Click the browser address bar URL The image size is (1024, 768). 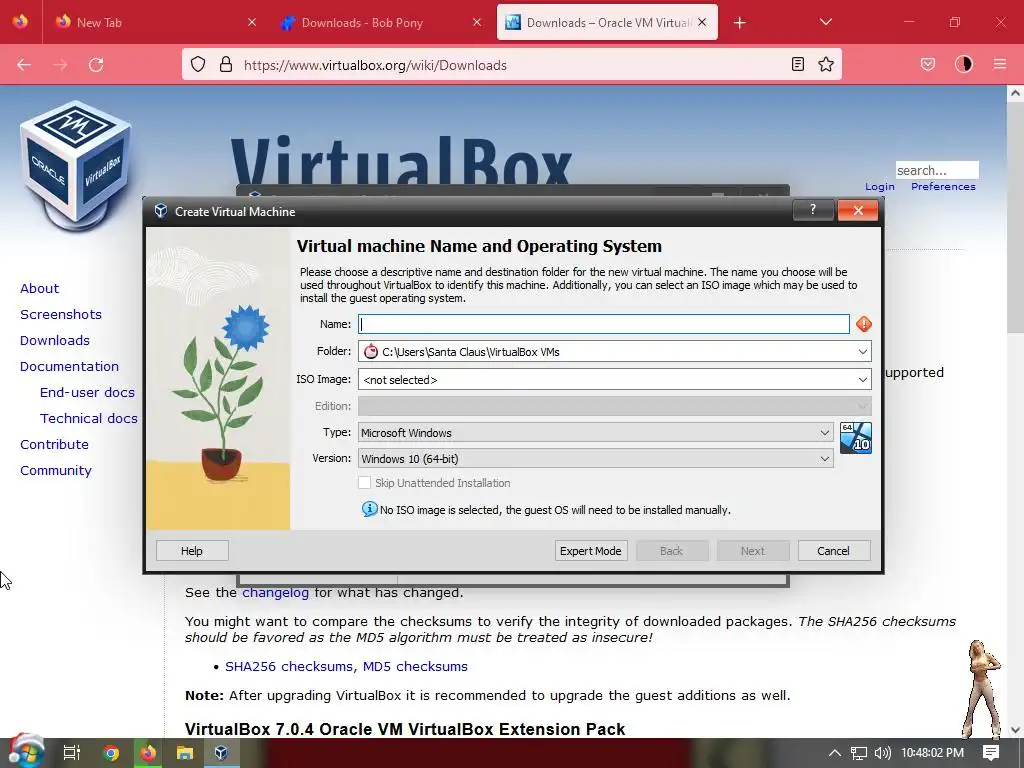pos(376,65)
